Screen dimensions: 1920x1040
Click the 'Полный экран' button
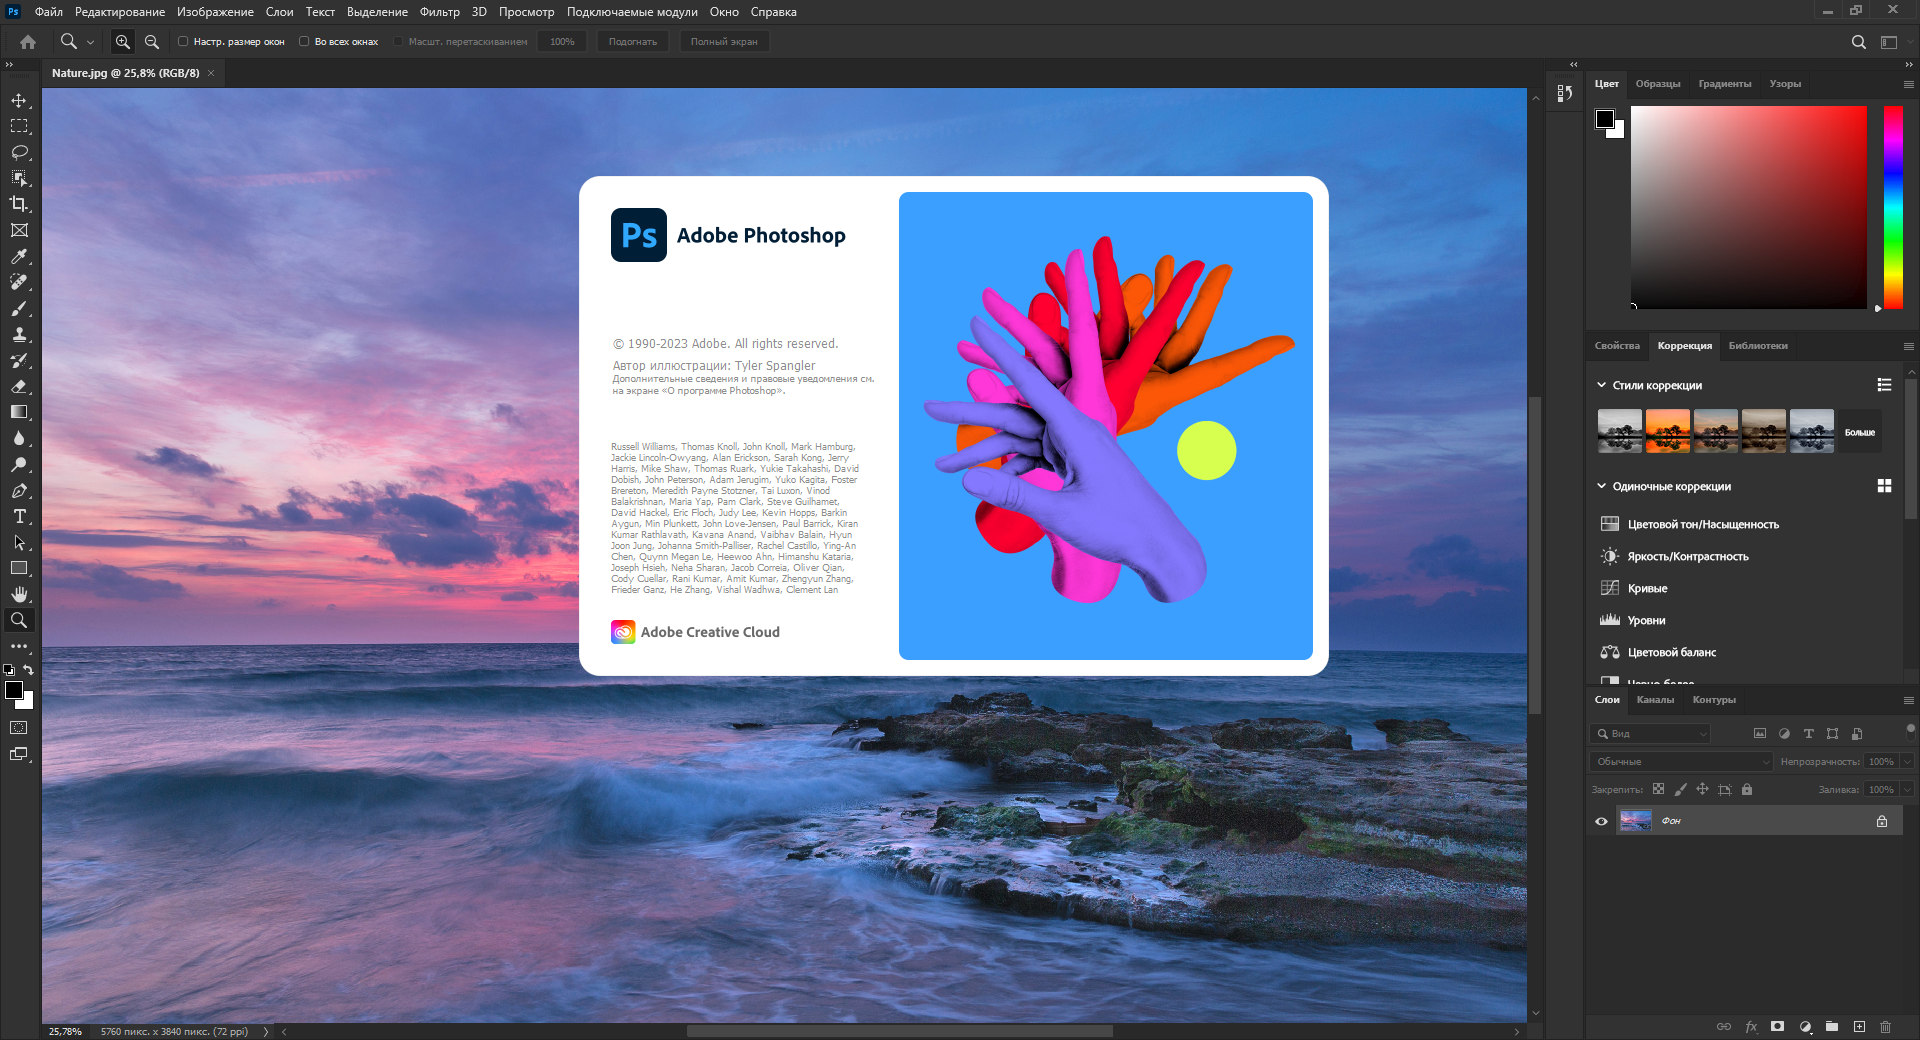723,42
